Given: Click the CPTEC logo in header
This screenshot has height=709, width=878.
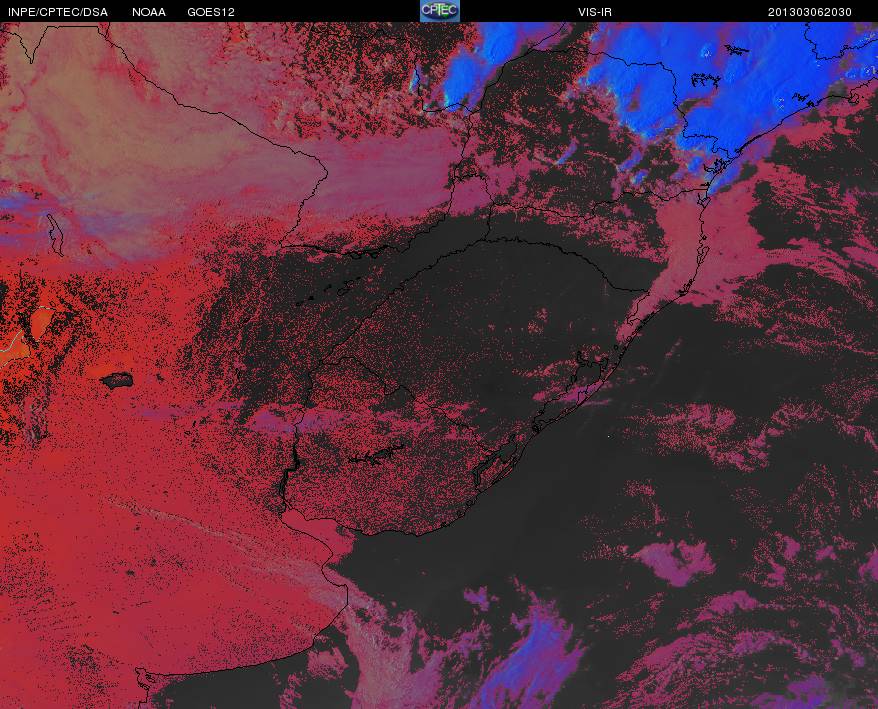Looking at the screenshot, I should tap(440, 11).
